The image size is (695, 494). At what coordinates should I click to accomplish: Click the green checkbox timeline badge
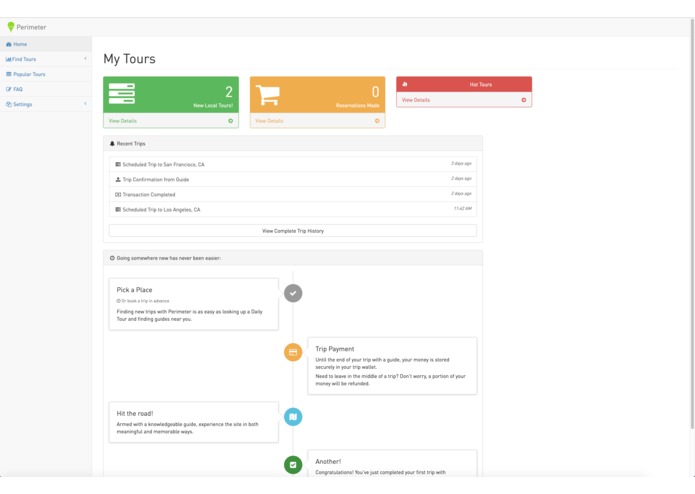(293, 465)
